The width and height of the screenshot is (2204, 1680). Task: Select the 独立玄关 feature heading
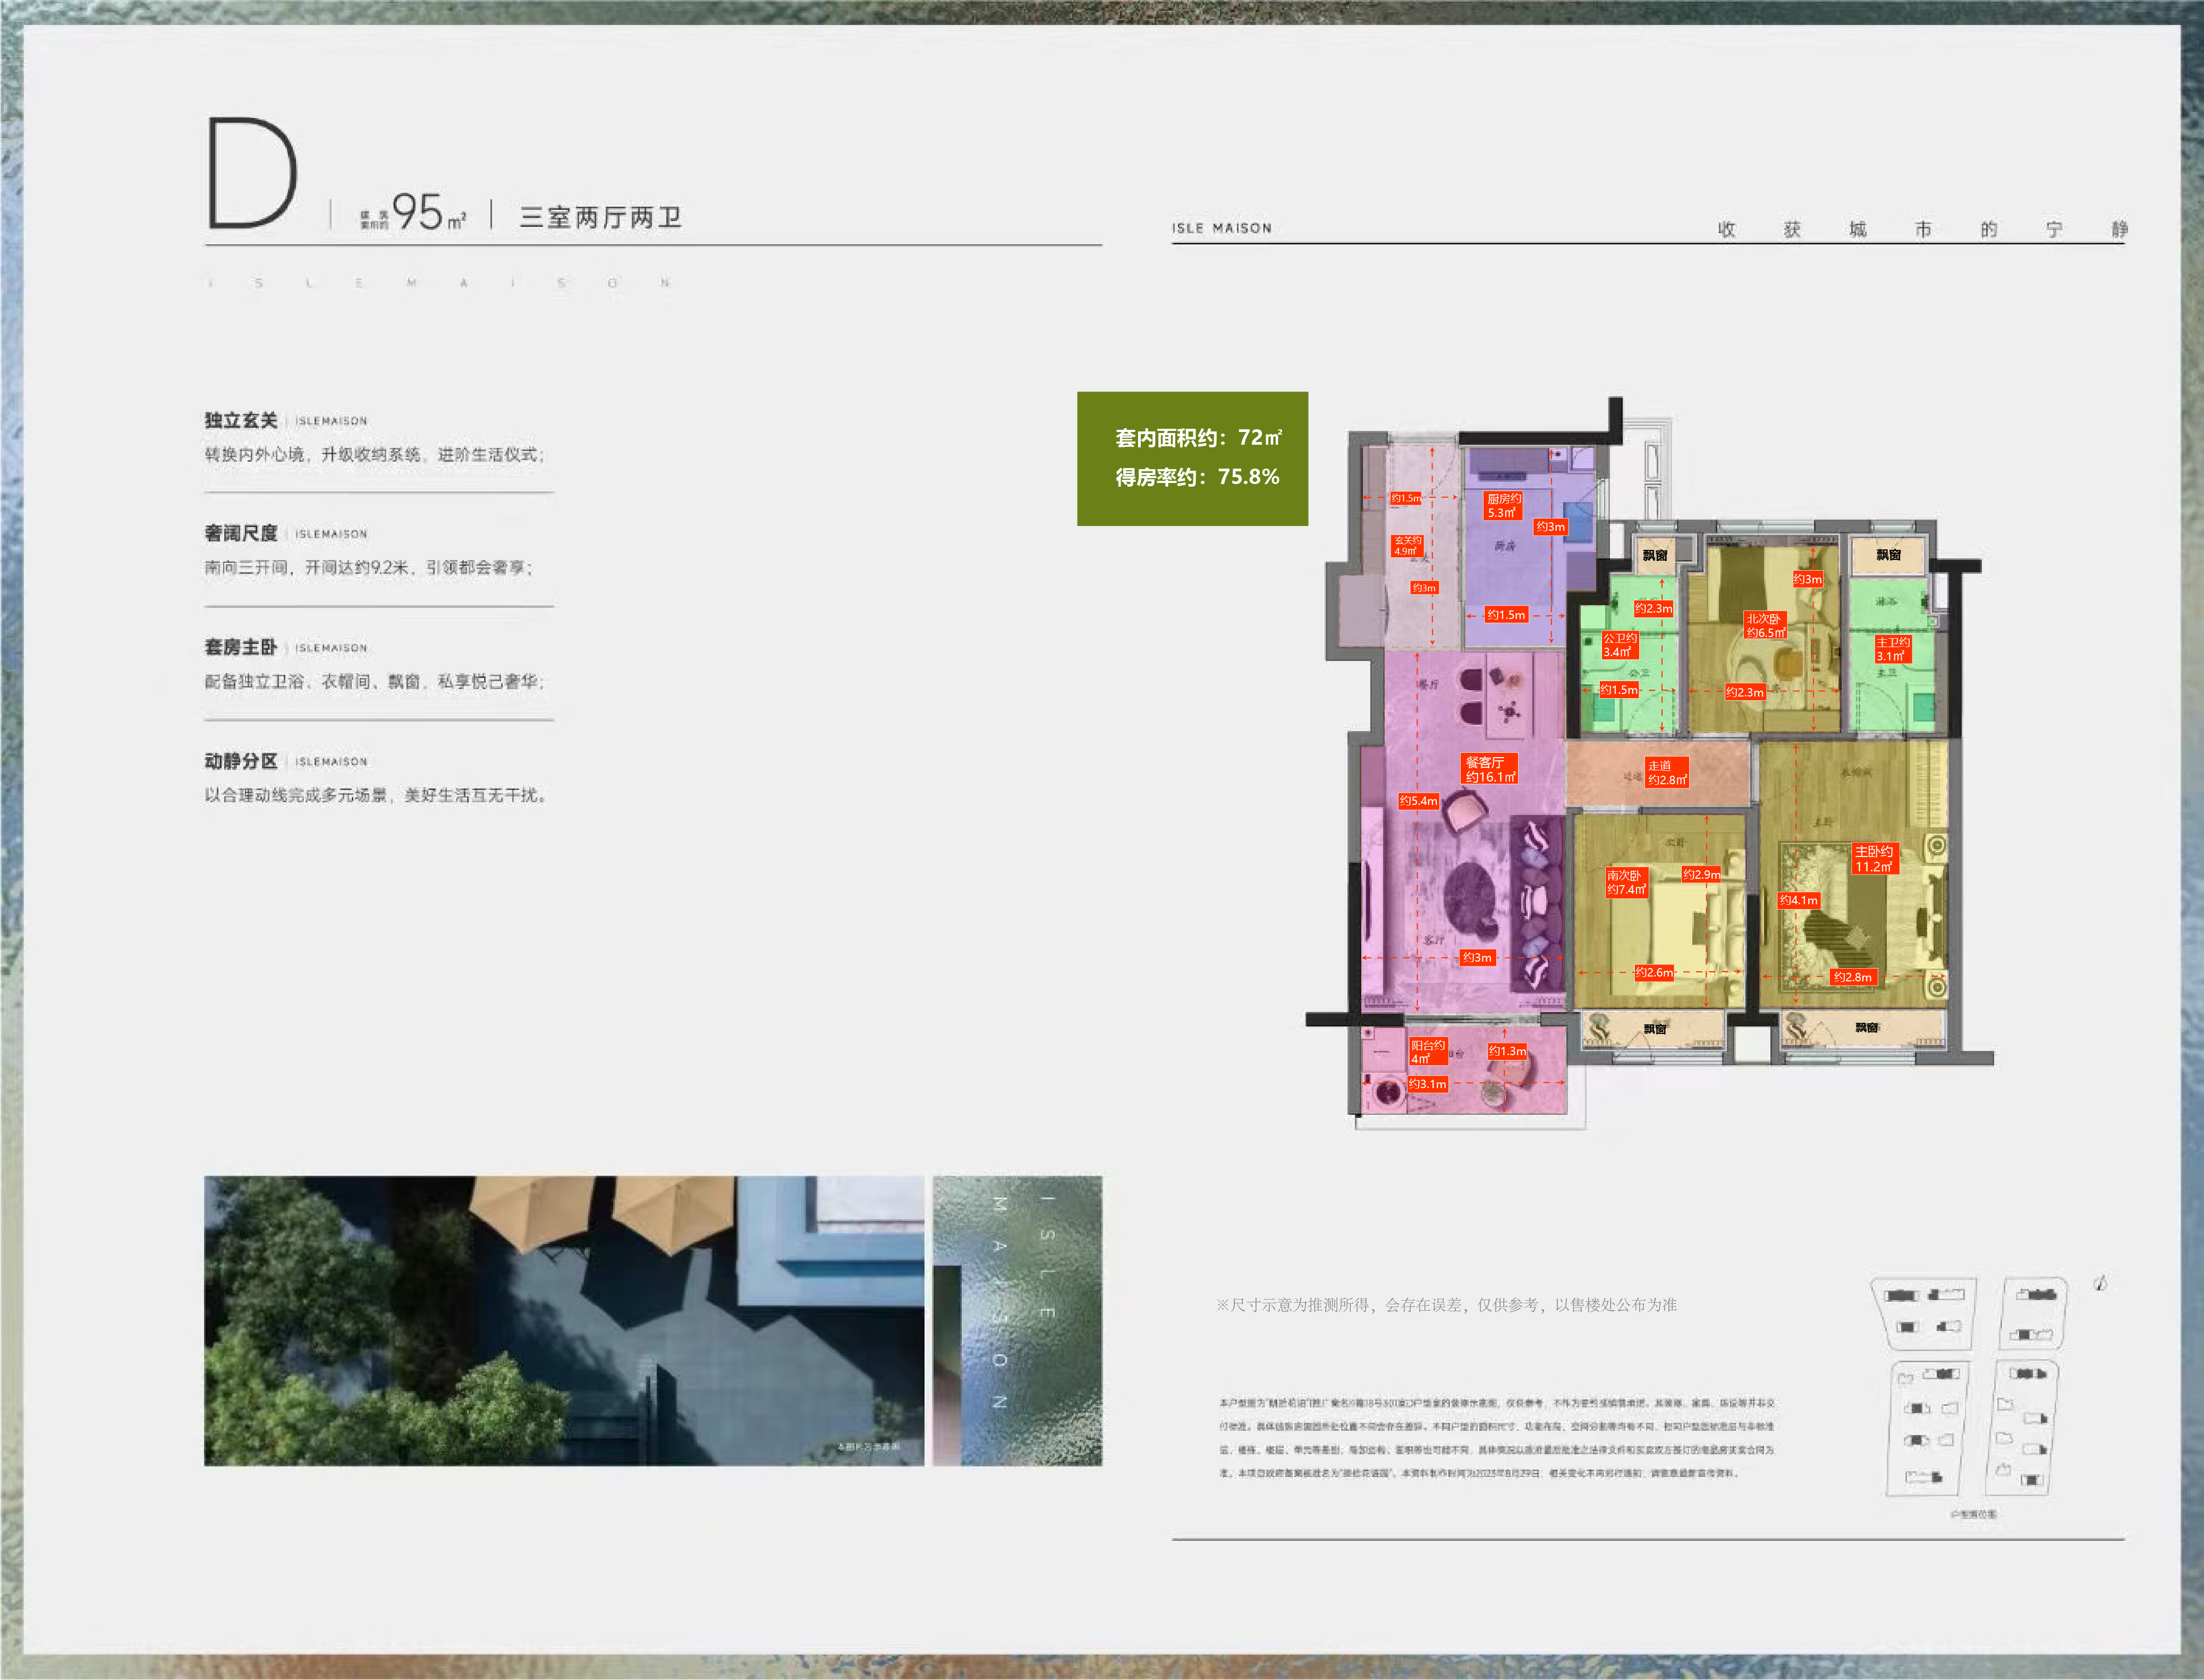pos(241,420)
